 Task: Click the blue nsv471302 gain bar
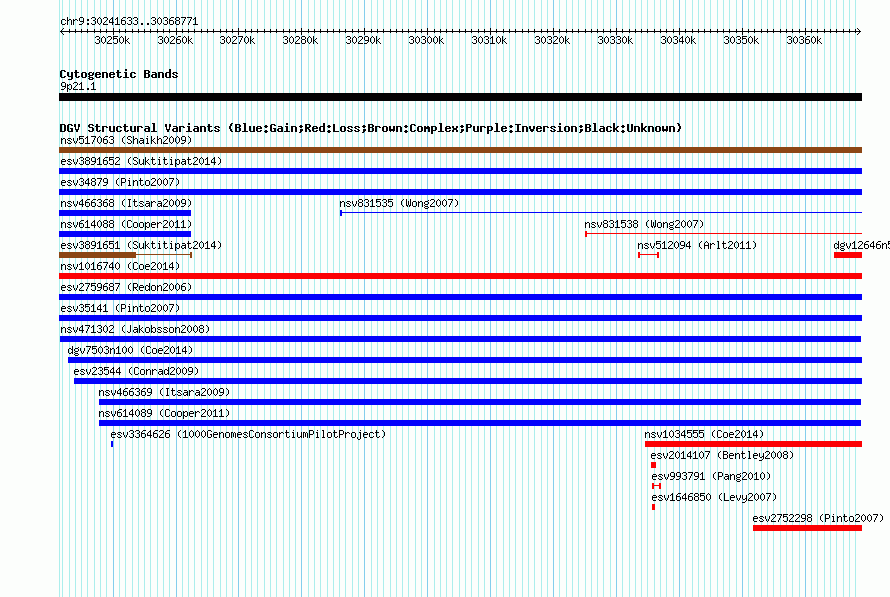point(460,339)
